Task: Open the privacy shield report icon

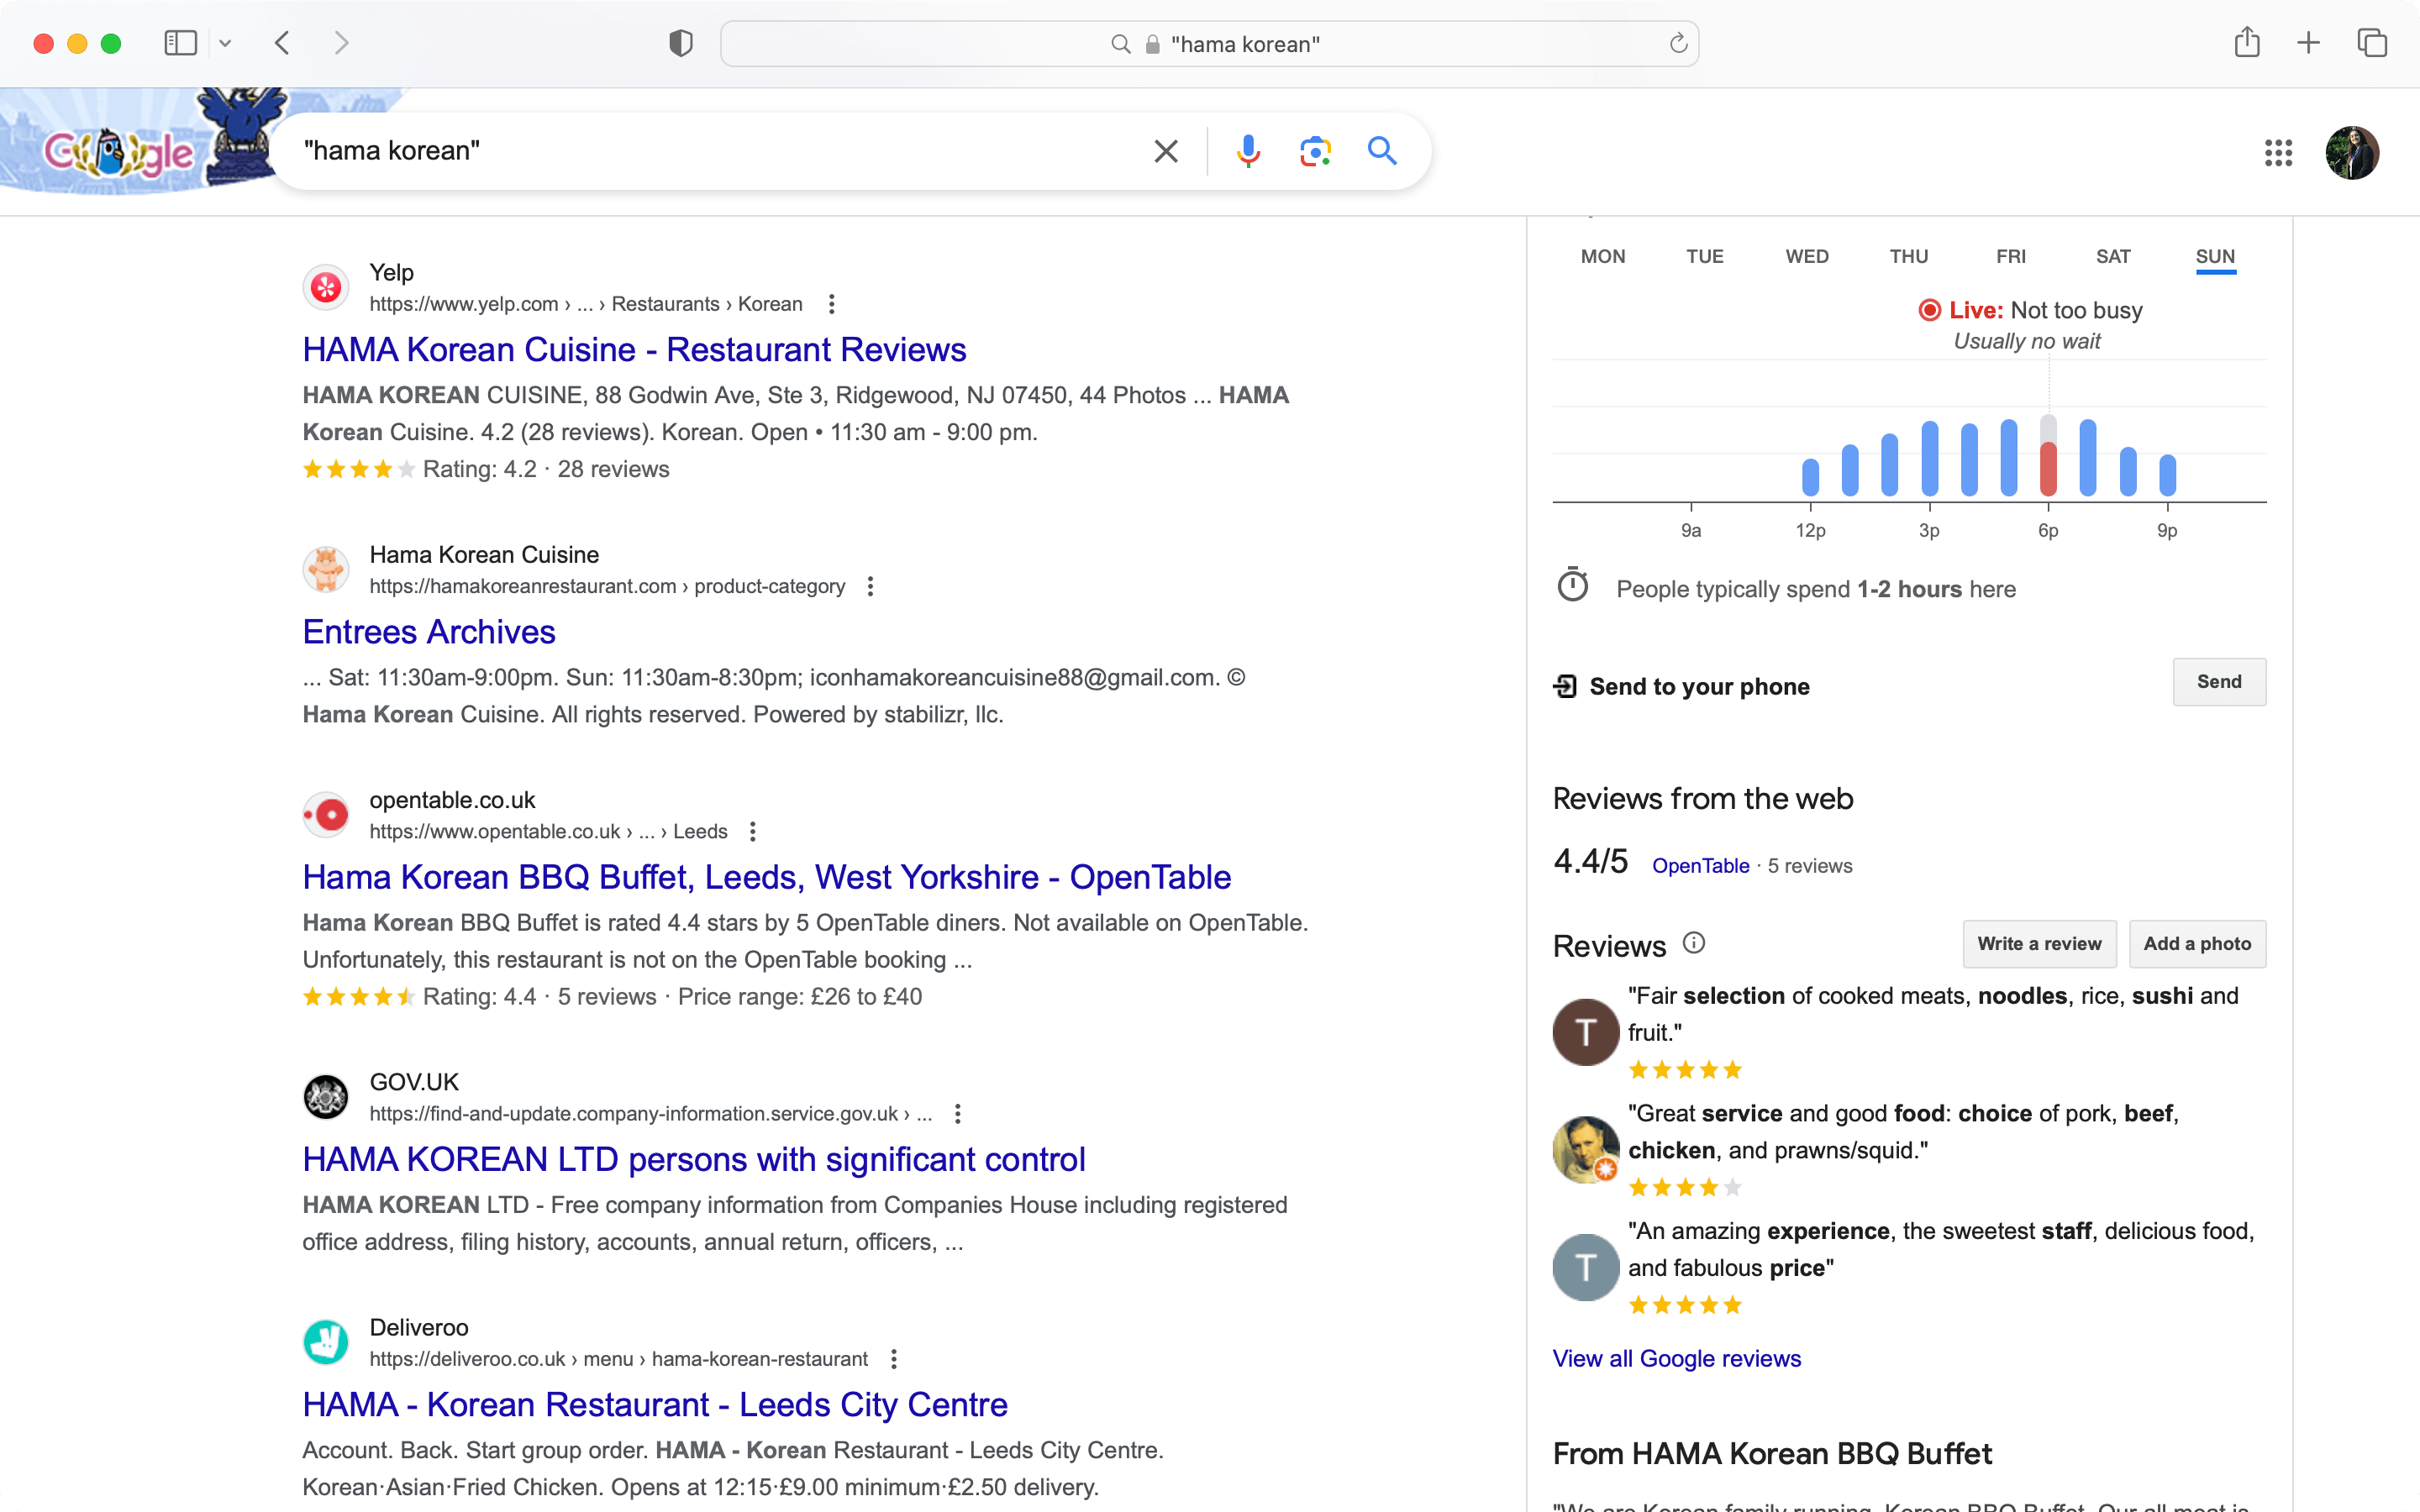Action: (681, 43)
